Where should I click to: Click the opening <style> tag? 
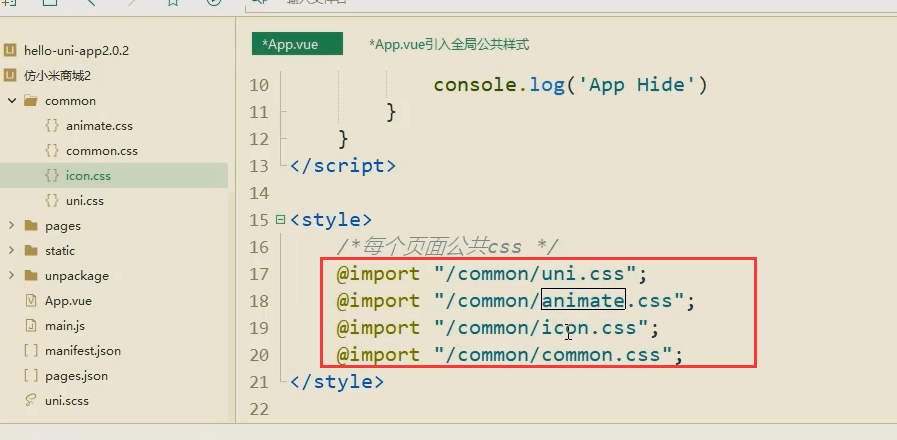331,220
